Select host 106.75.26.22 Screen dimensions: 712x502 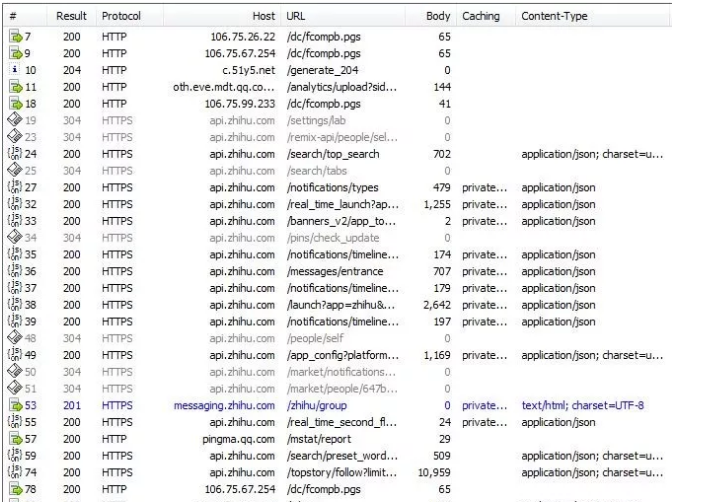click(x=243, y=37)
